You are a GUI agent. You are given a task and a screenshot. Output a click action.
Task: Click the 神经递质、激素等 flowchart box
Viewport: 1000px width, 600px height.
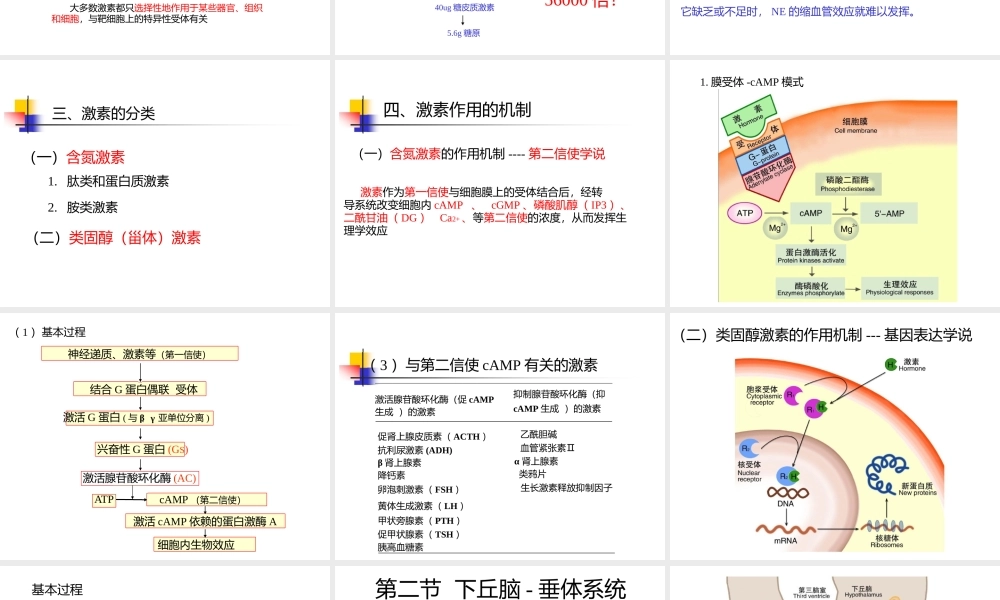click(139, 354)
